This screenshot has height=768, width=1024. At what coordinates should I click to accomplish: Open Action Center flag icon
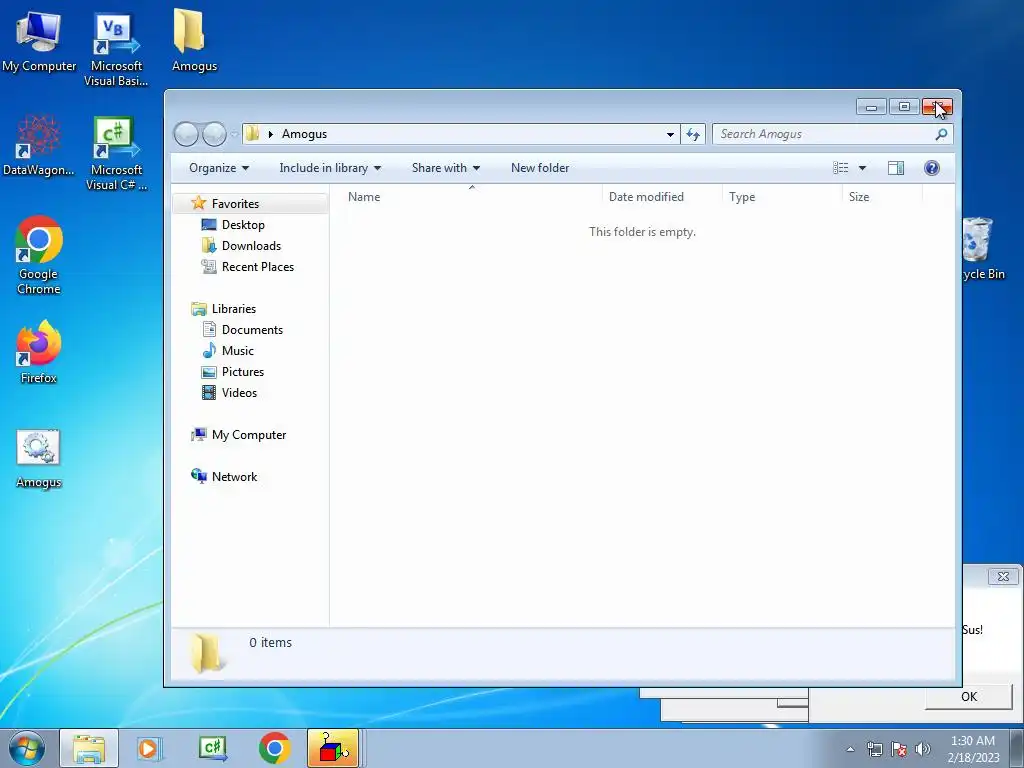pyautogui.click(x=899, y=749)
